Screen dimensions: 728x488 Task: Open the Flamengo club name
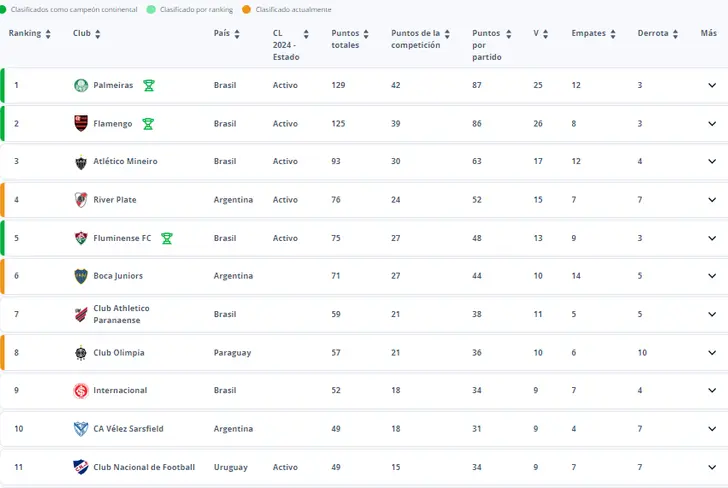tap(112, 124)
